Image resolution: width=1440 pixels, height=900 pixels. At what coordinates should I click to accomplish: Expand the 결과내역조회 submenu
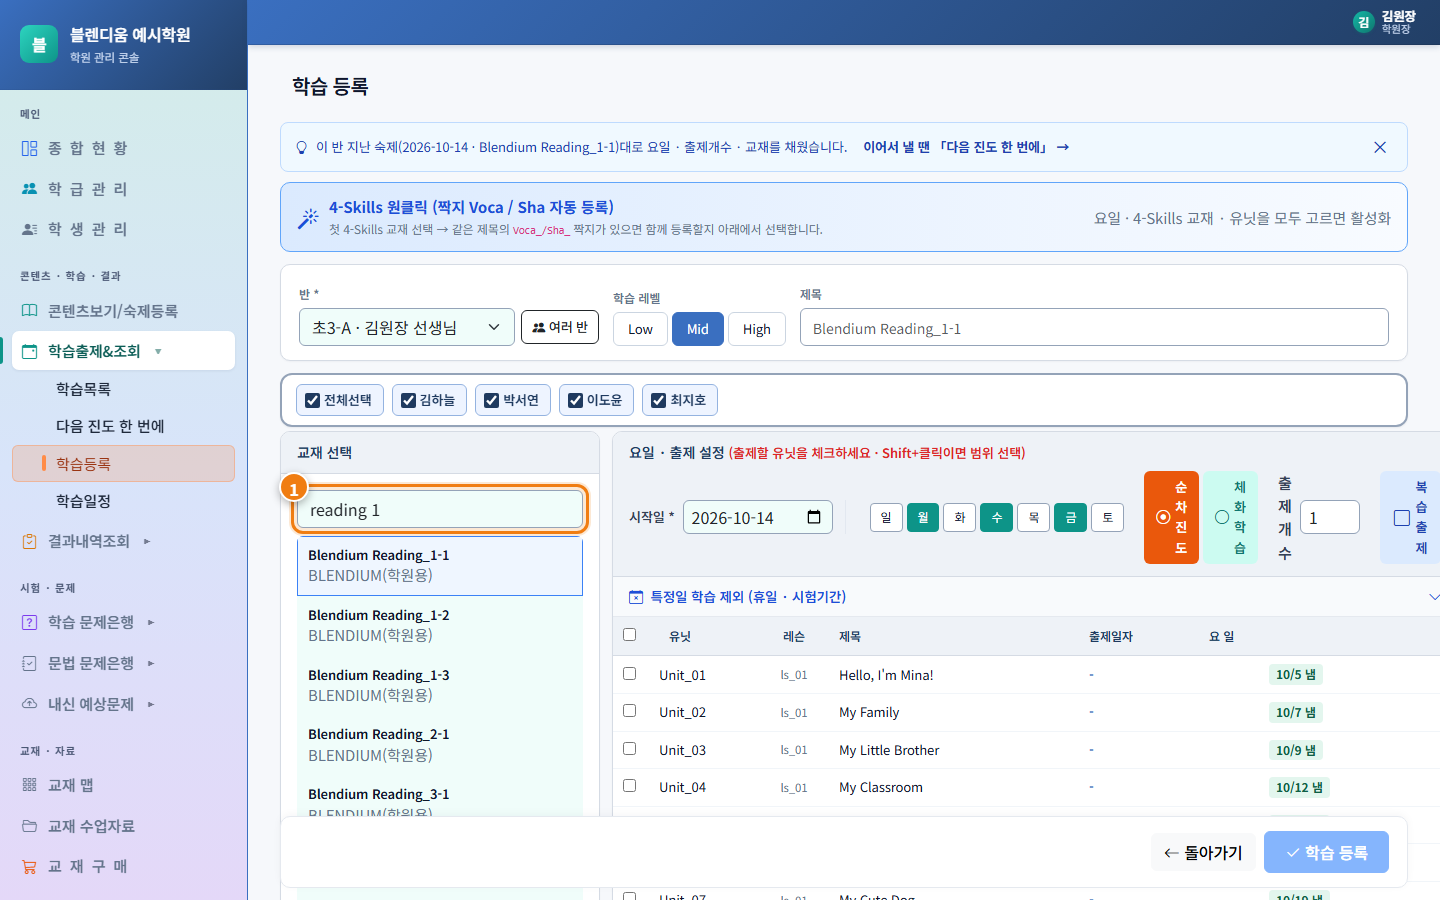coord(147,541)
